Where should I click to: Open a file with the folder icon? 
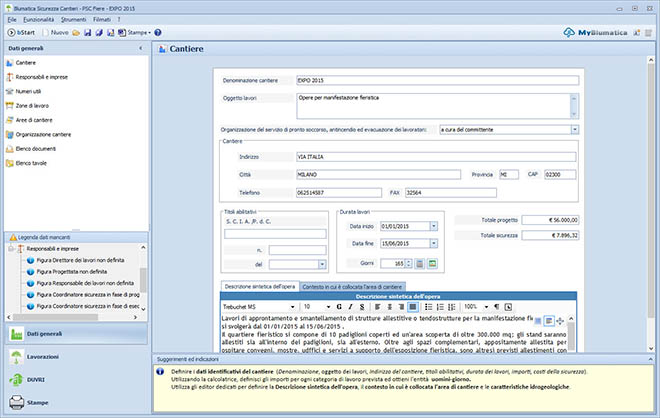(x=77, y=33)
